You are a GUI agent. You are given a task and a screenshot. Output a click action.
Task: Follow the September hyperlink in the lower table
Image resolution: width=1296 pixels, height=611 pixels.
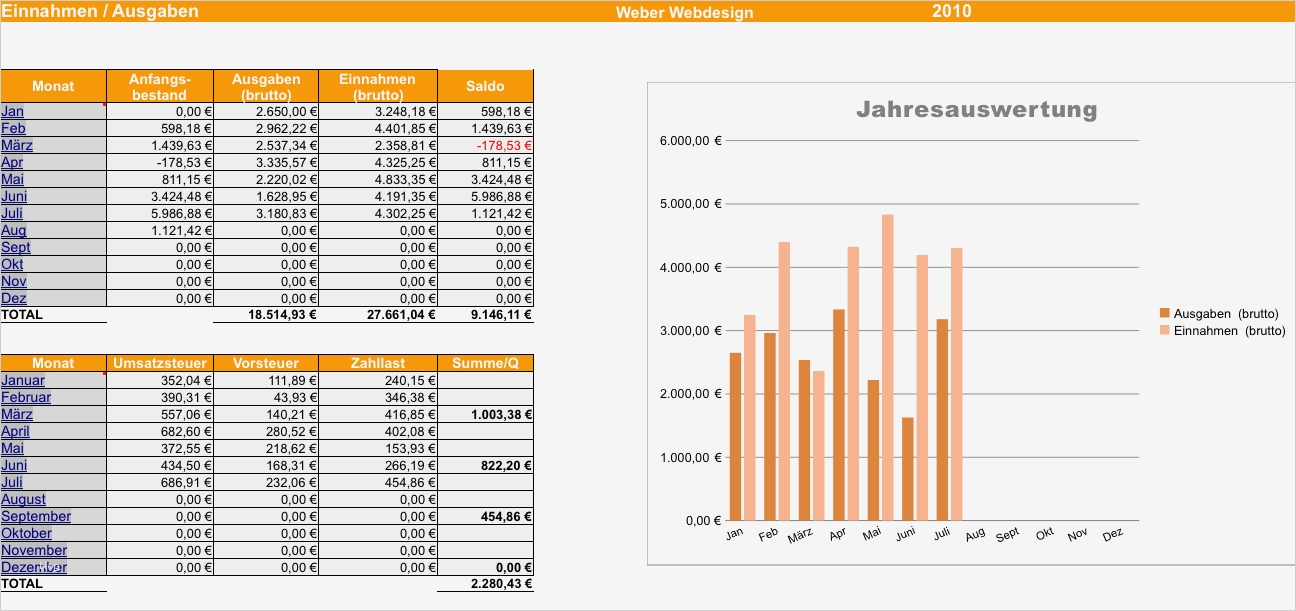36,516
